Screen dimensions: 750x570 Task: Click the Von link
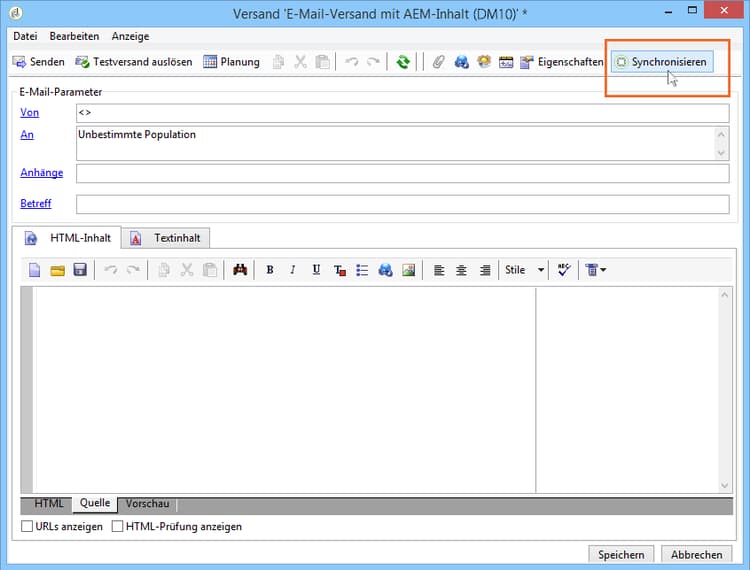tap(30, 112)
